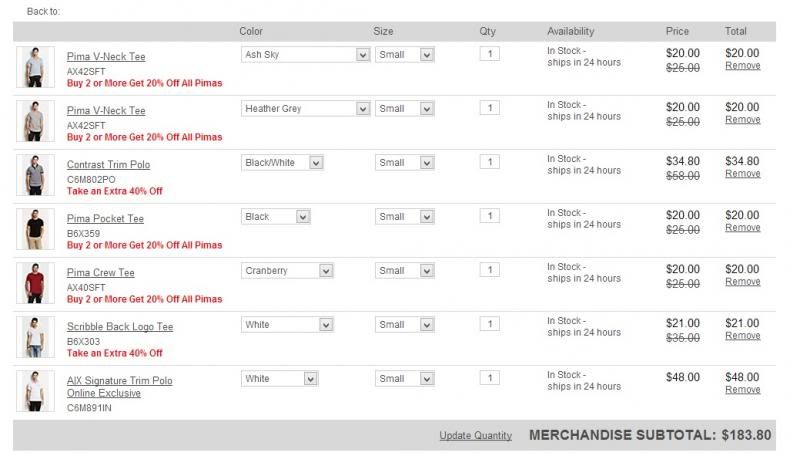Viewport: 800px width, 455px height.
Task: Click the Update Quantity link
Action: click(475, 436)
